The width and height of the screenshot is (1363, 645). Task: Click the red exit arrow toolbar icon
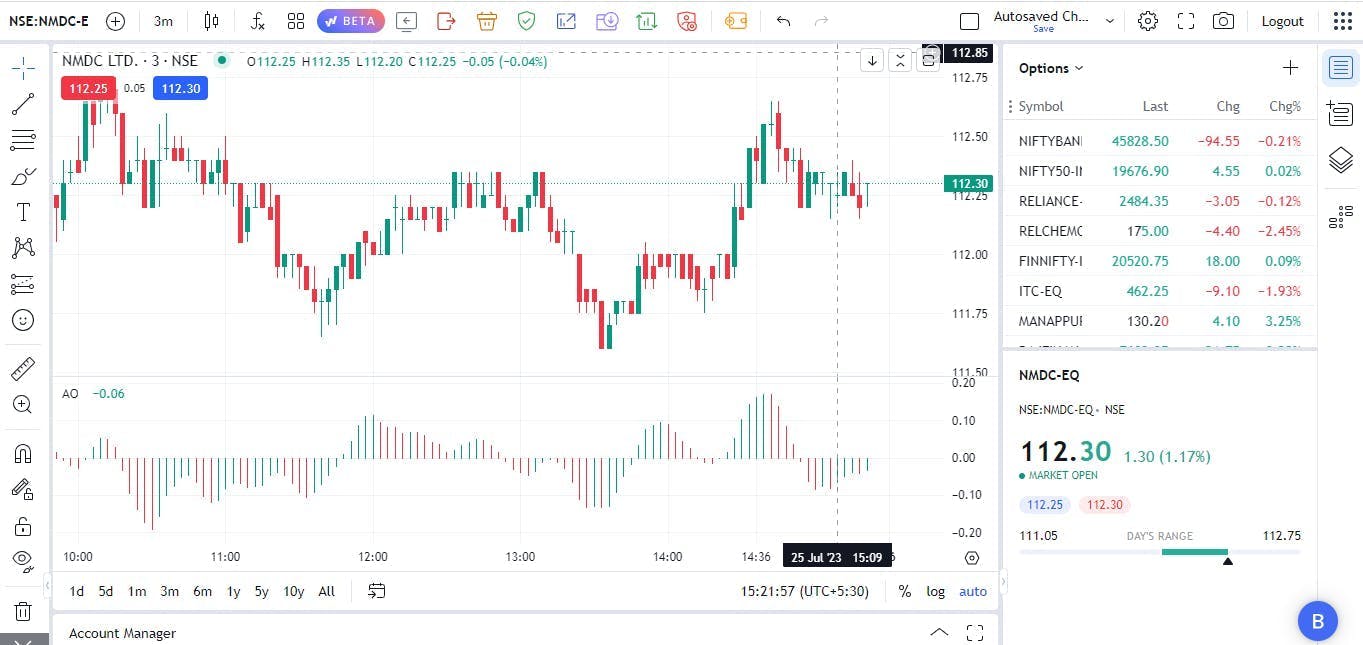(x=446, y=21)
